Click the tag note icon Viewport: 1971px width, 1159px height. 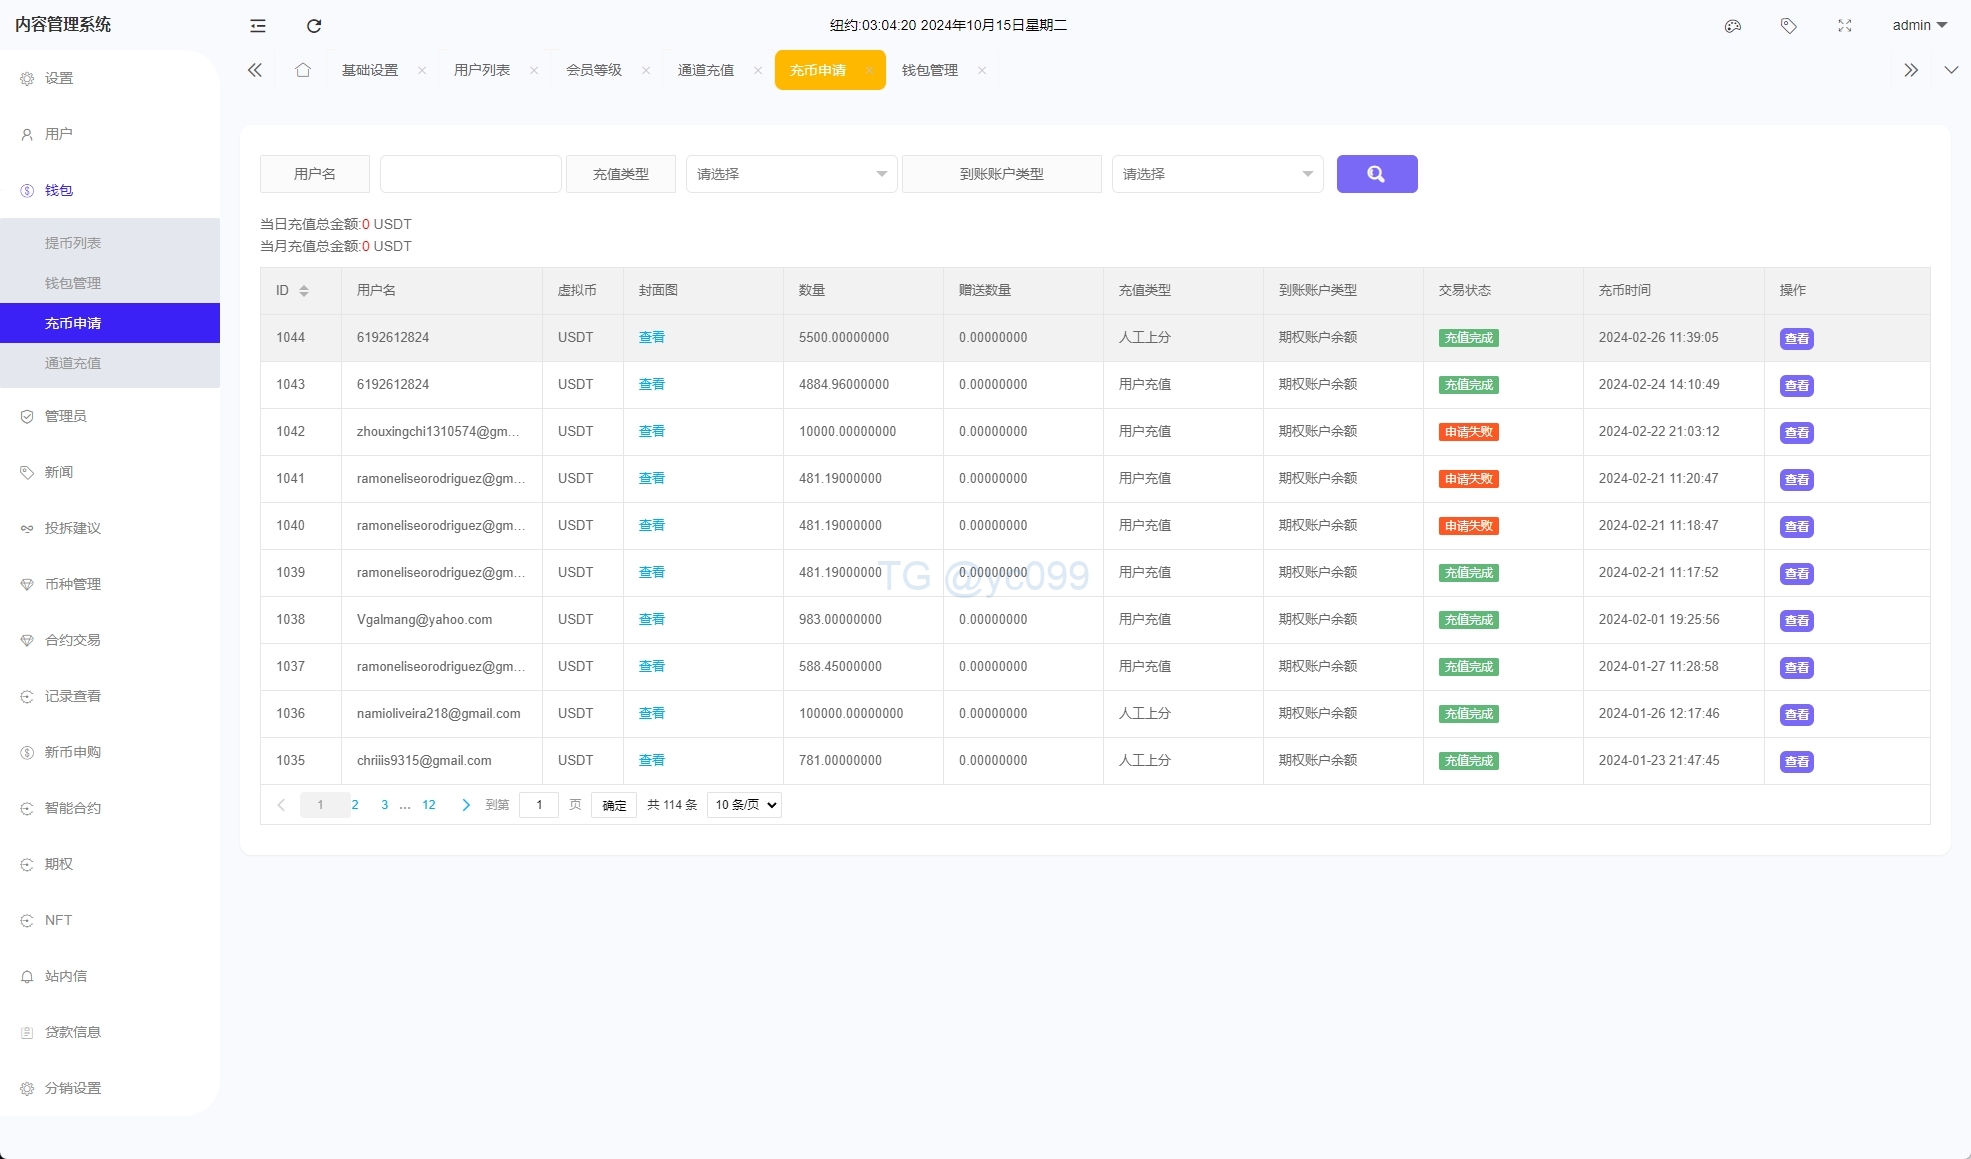pyautogui.click(x=1789, y=26)
